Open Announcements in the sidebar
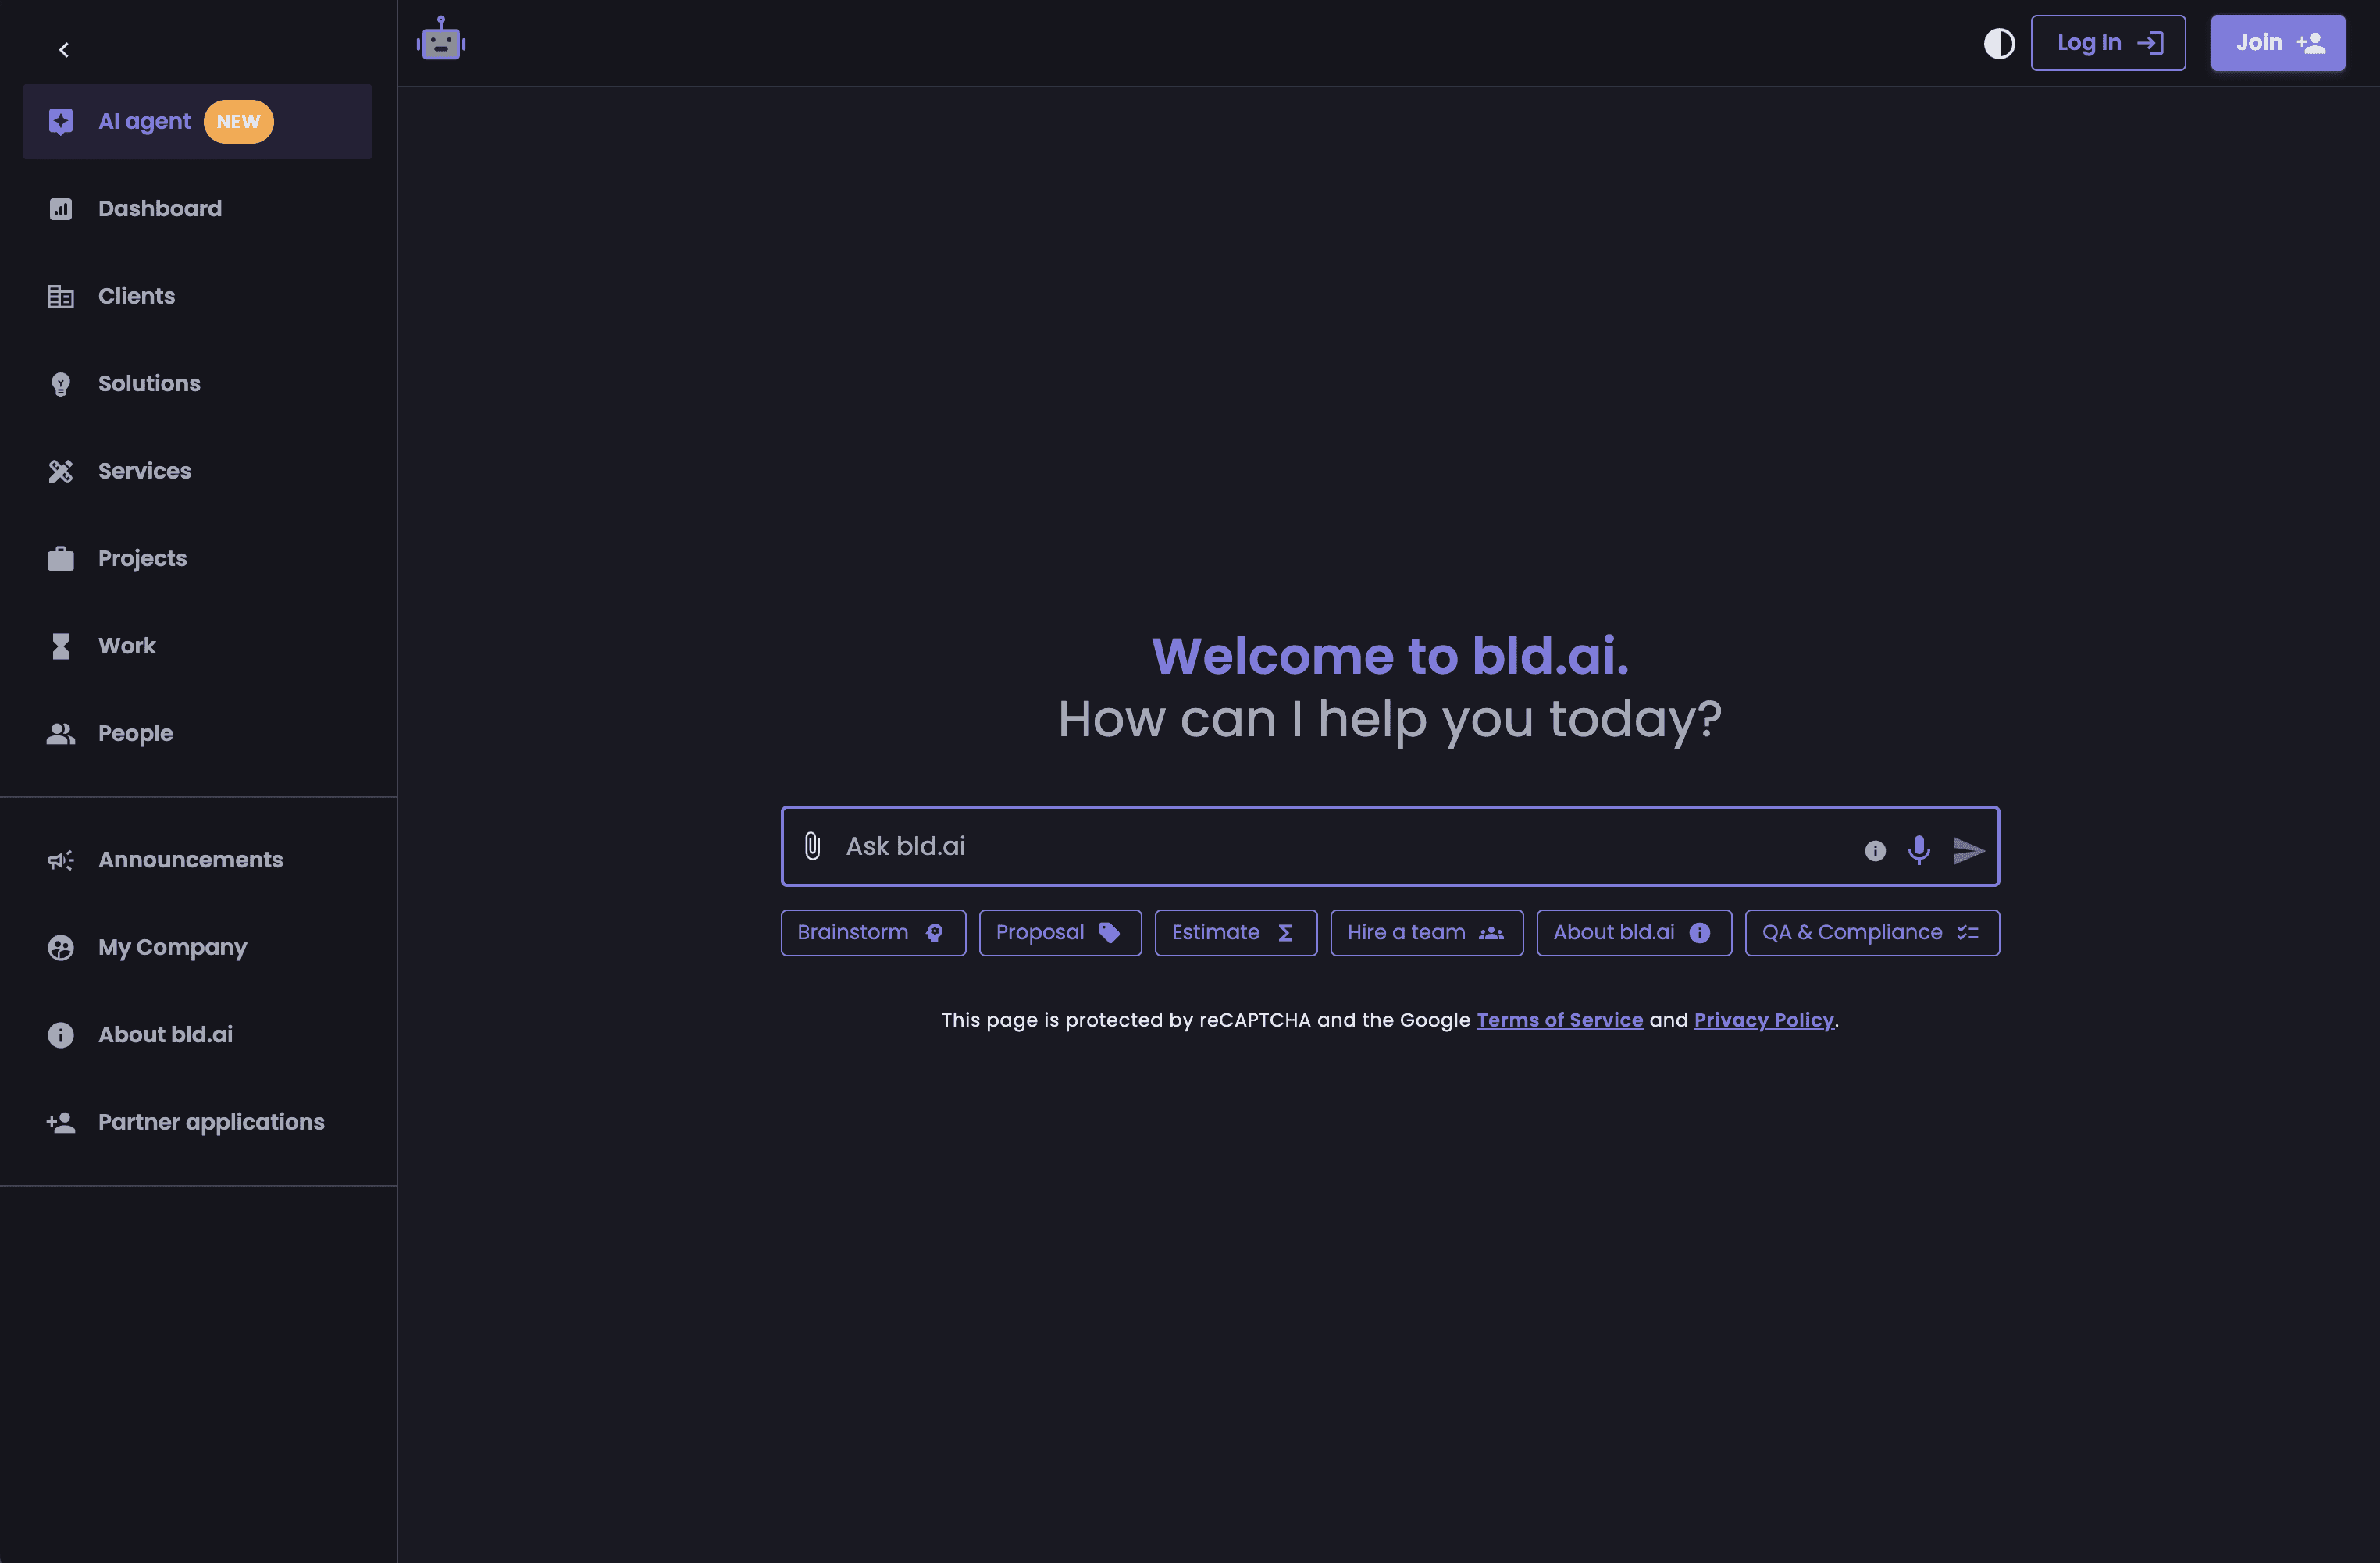Image resolution: width=2380 pixels, height=1563 pixels. click(x=197, y=860)
